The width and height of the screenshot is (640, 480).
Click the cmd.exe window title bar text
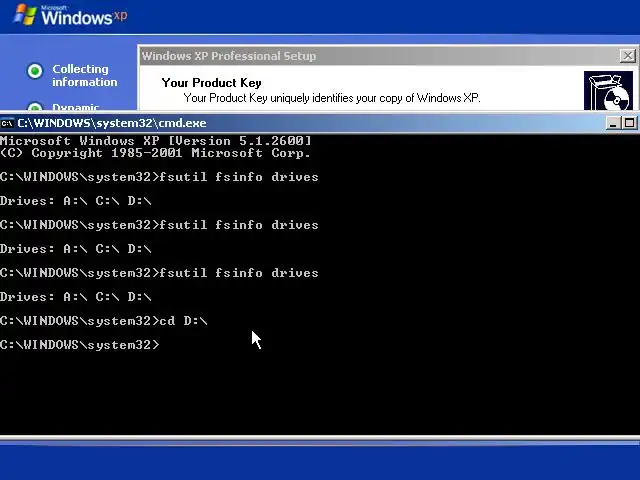[x=112, y=123]
